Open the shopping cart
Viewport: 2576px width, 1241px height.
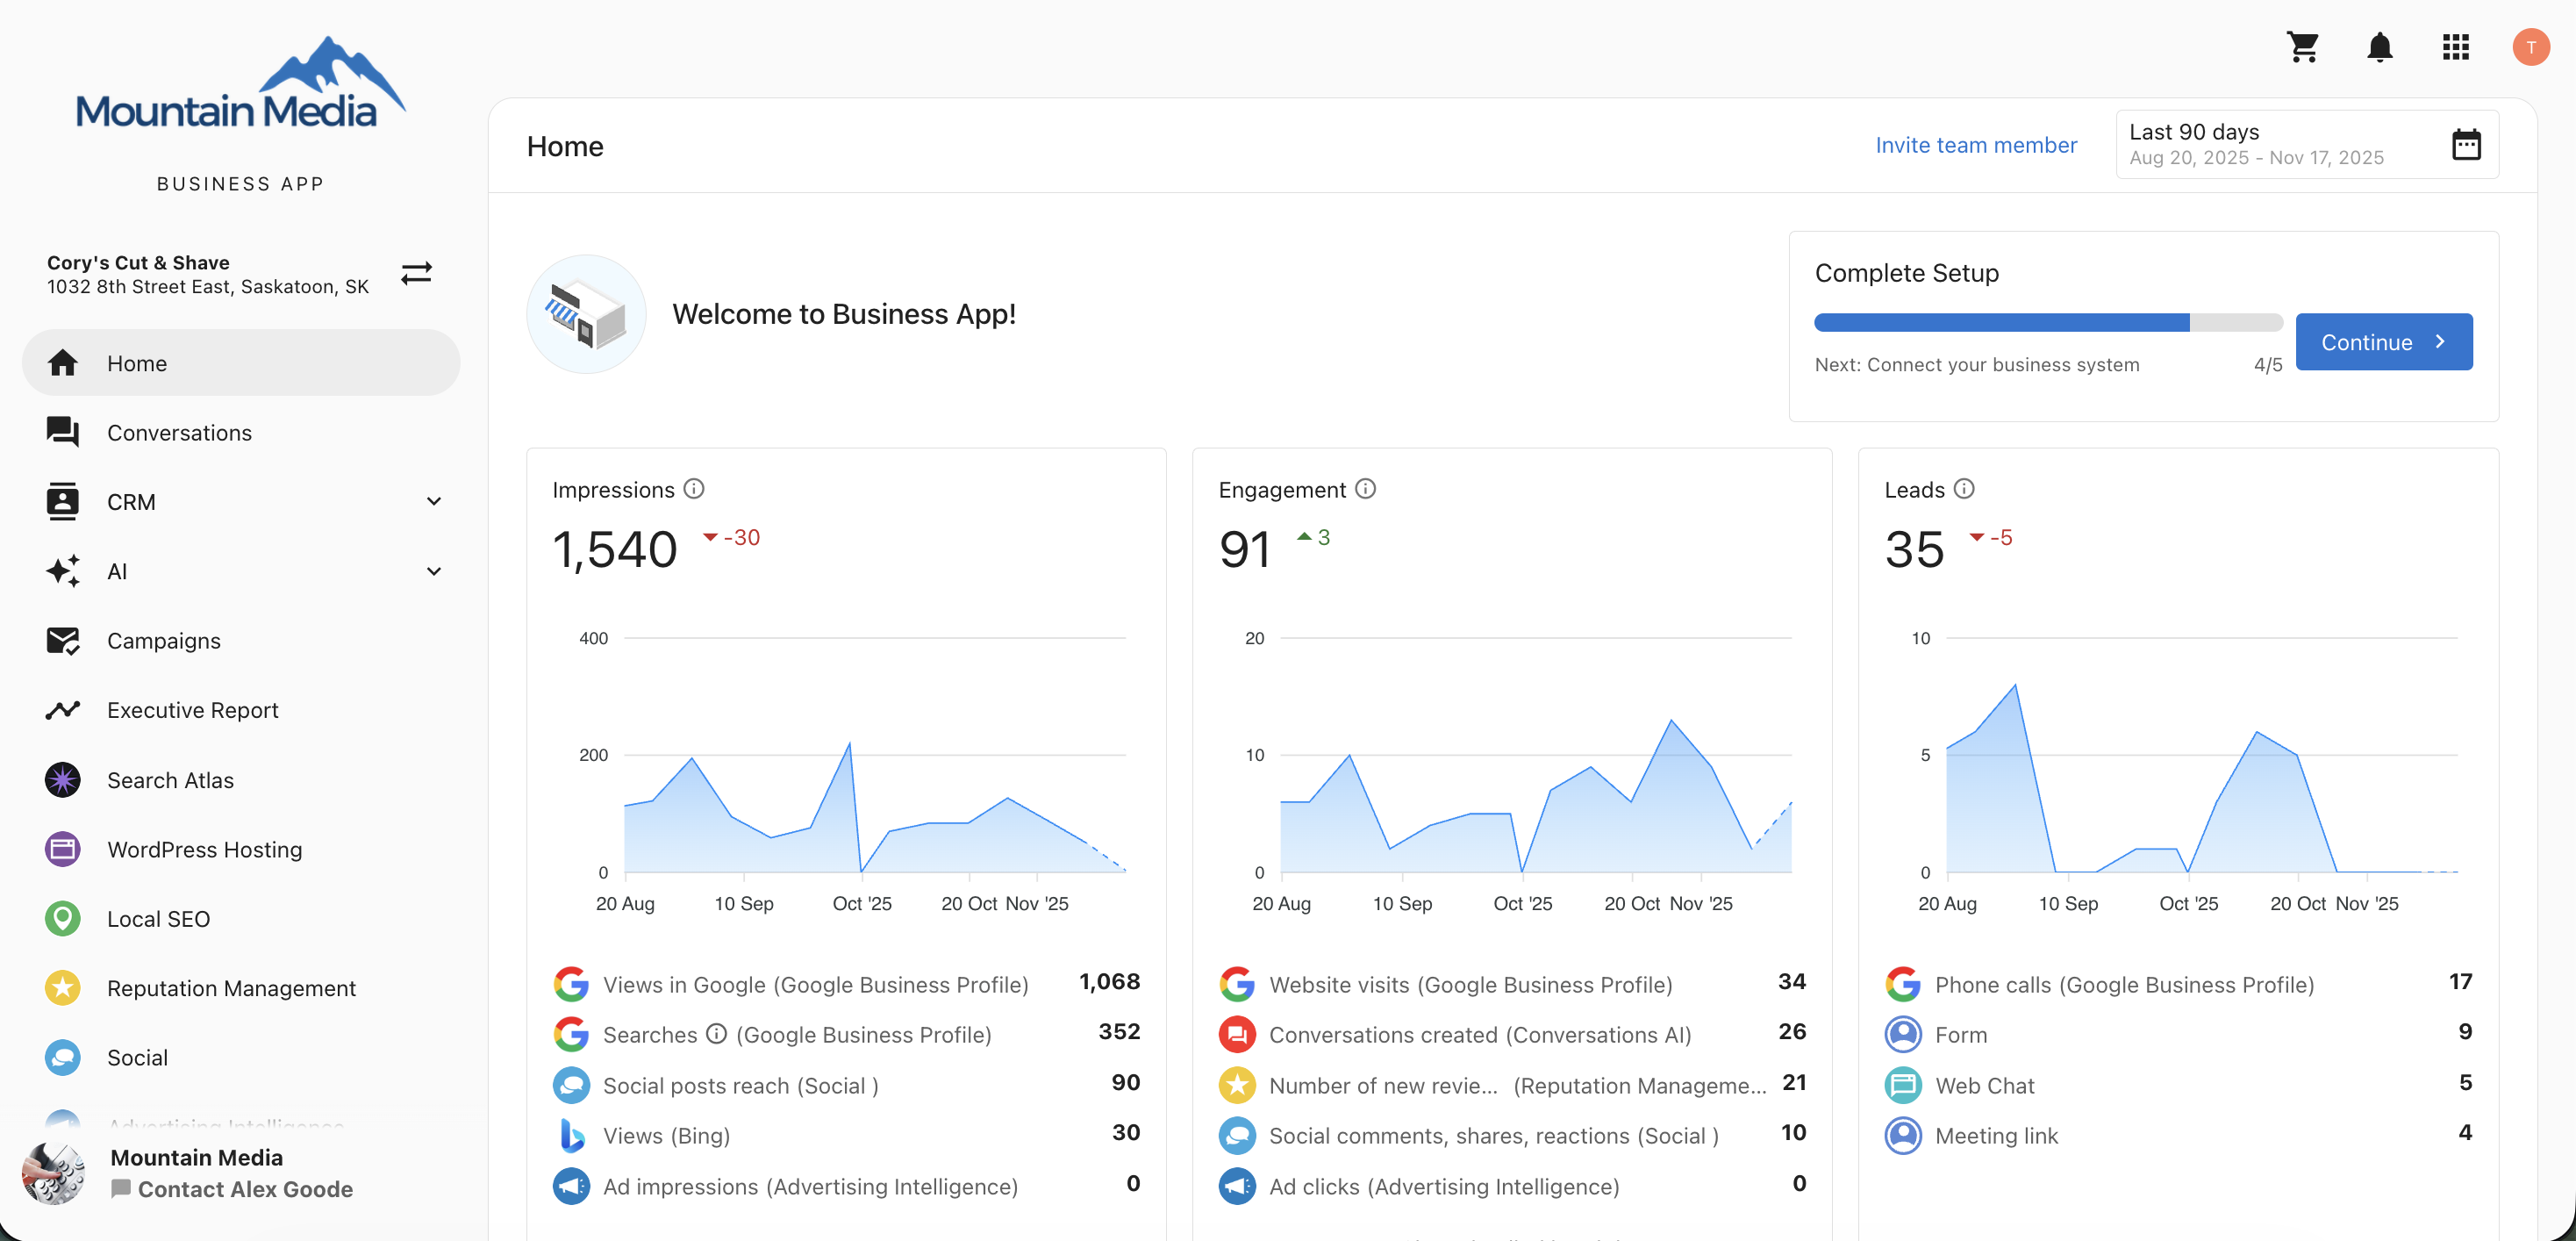click(2303, 47)
